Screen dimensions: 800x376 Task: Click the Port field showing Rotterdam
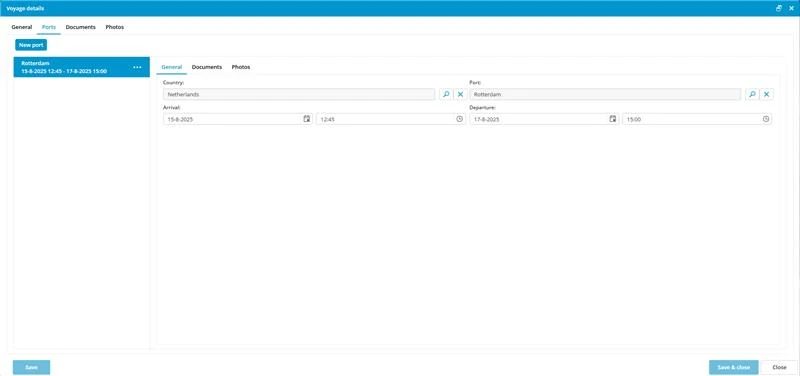tap(605, 94)
